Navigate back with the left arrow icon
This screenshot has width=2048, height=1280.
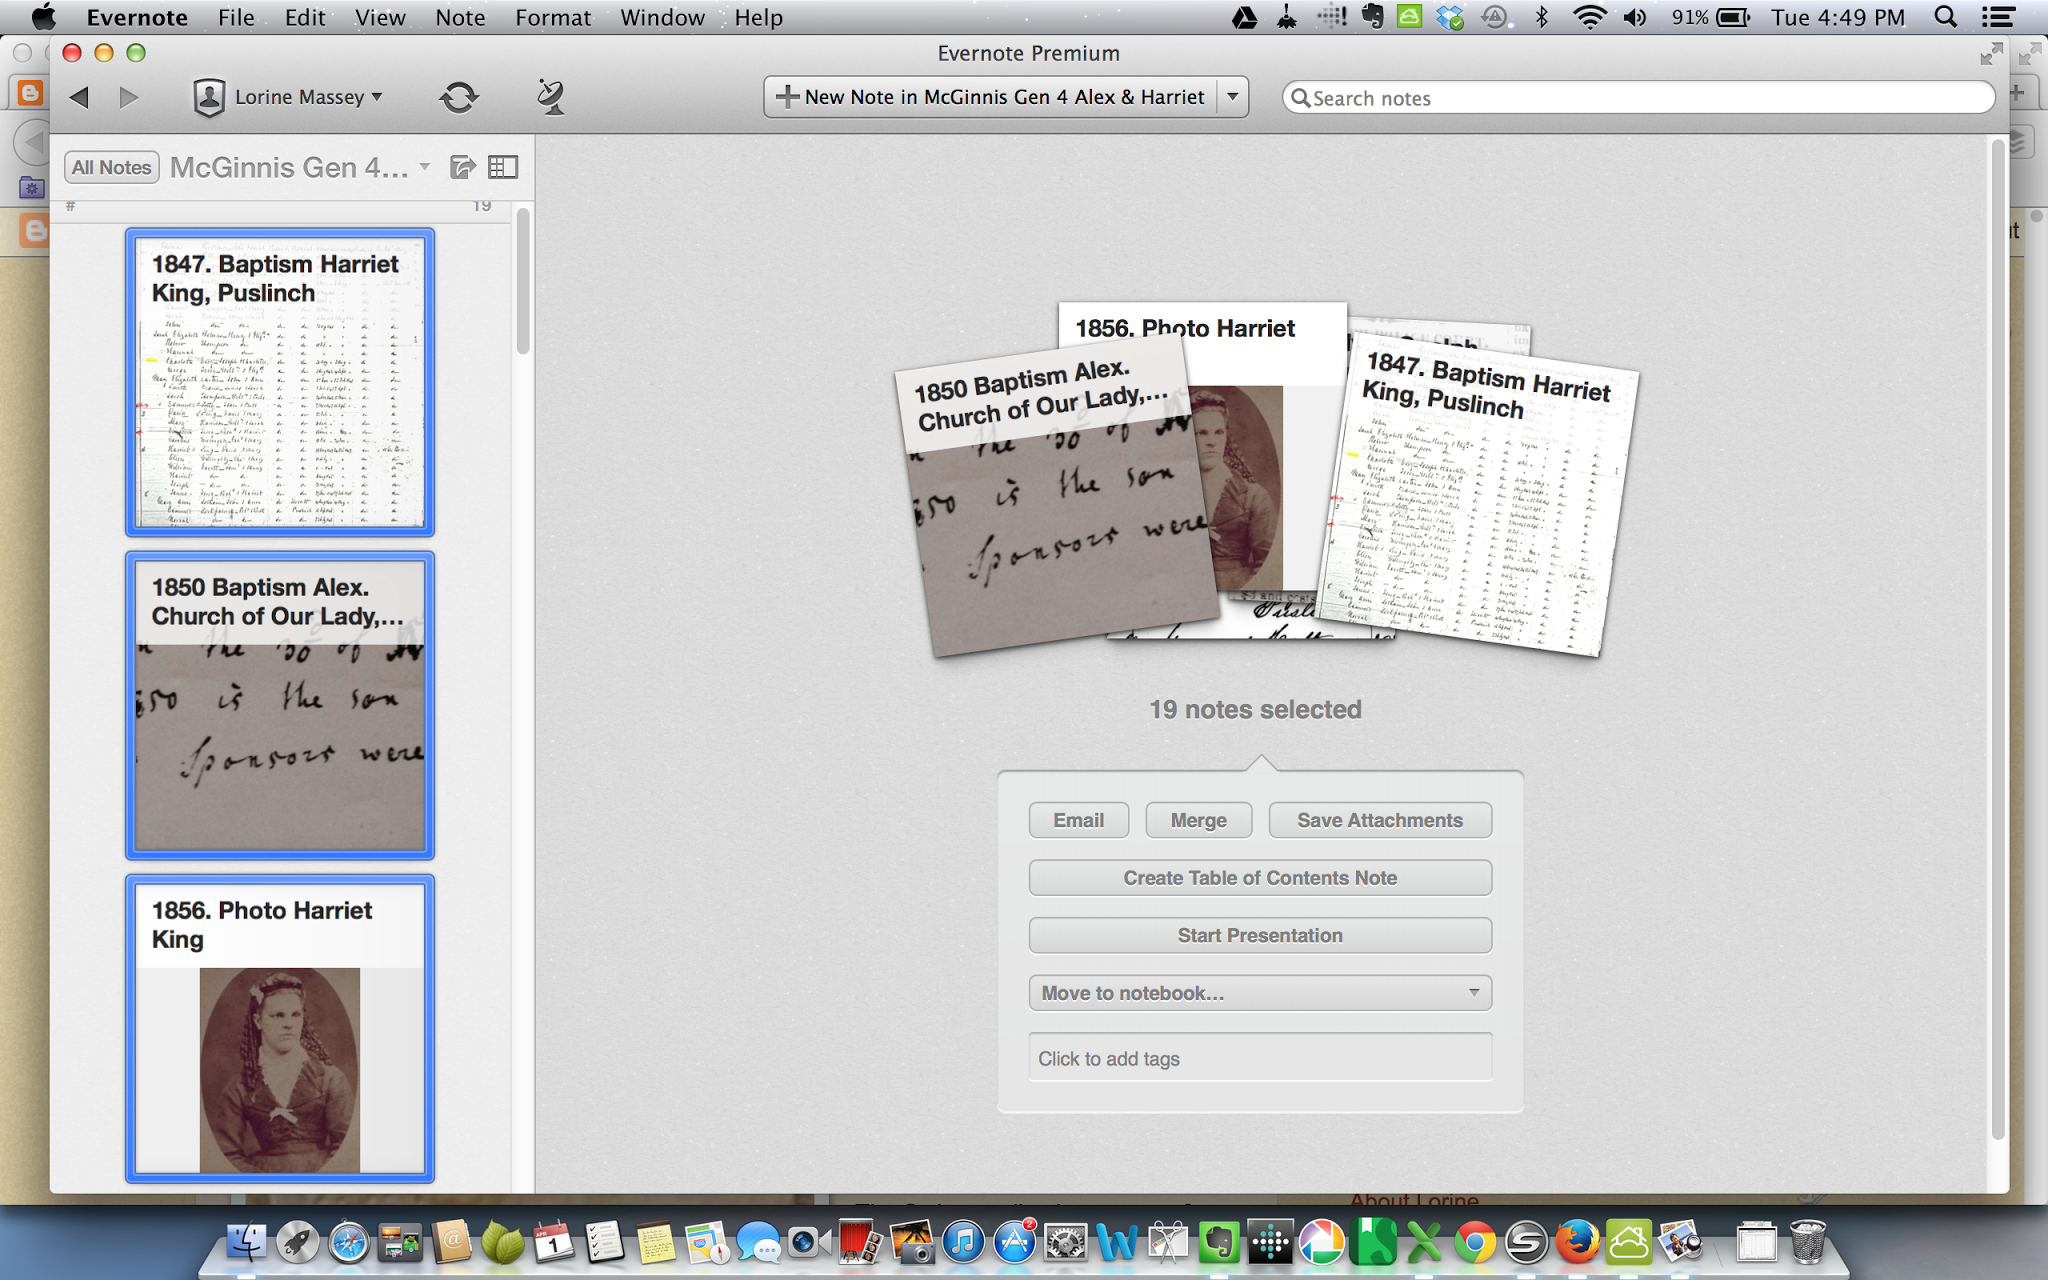tap(78, 96)
